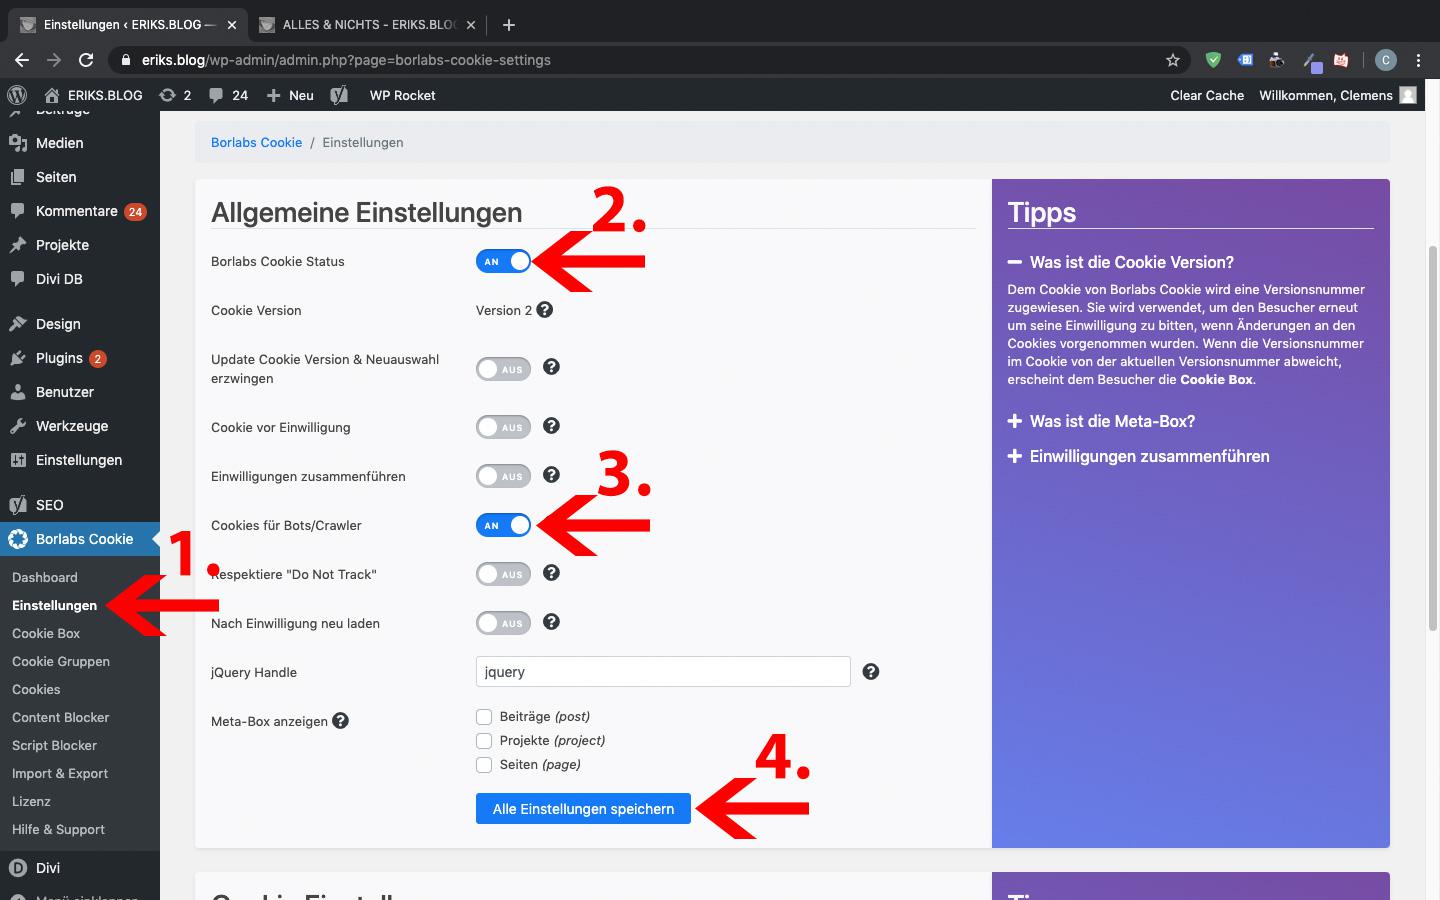Viewport: 1440px width, 900px height.
Task: Click the Yoast icon in the admin bar
Action: click(339, 95)
